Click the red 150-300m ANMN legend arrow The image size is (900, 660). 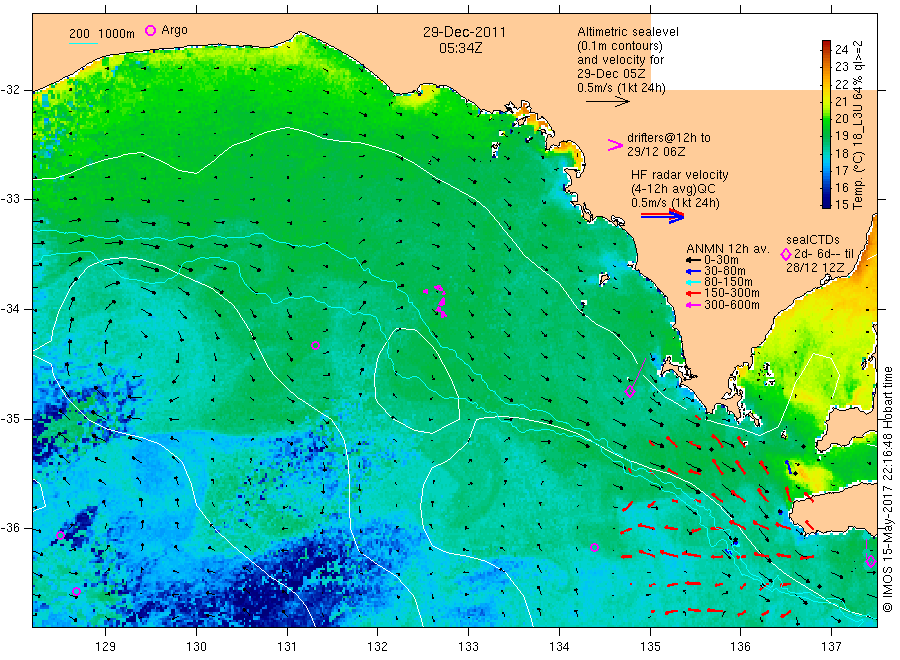[x=693, y=294]
